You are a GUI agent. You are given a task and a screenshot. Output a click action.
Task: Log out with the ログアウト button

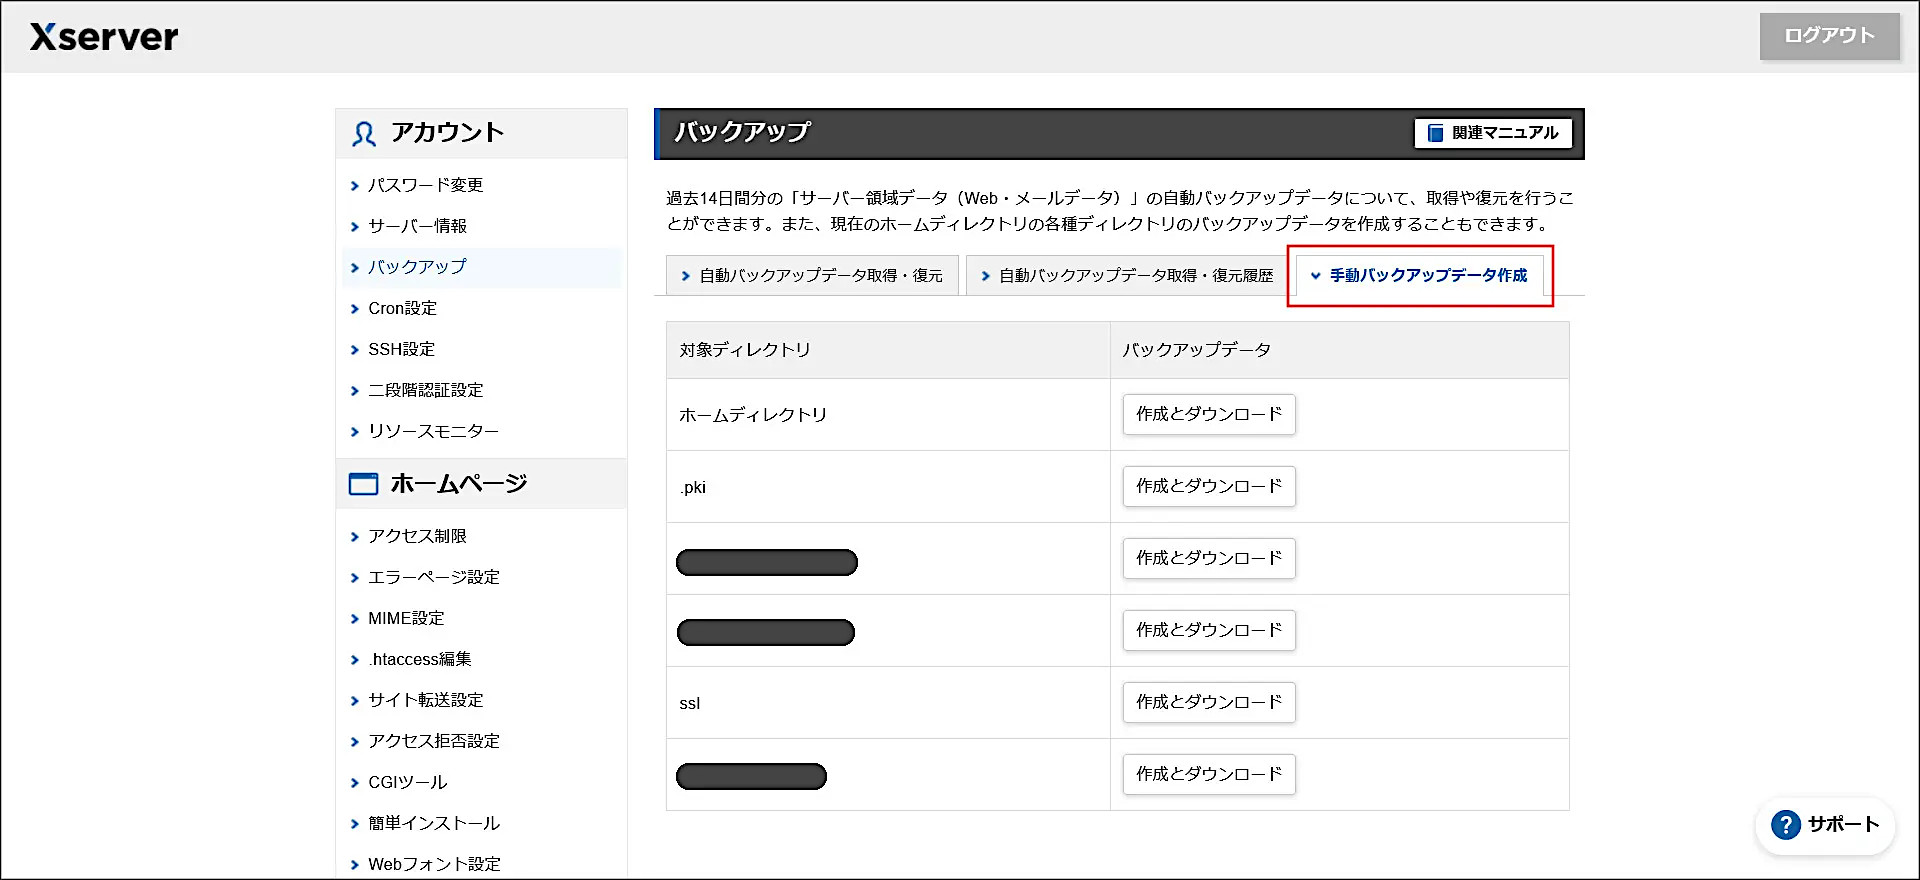click(x=1829, y=36)
